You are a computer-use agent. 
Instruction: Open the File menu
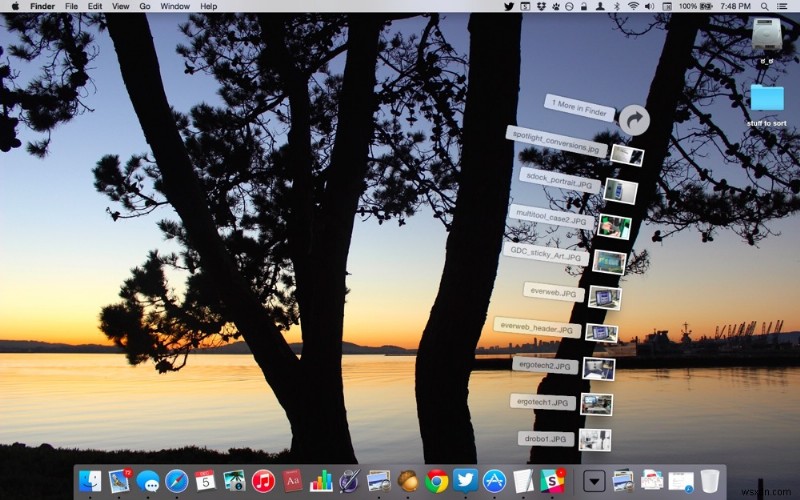click(x=71, y=6)
